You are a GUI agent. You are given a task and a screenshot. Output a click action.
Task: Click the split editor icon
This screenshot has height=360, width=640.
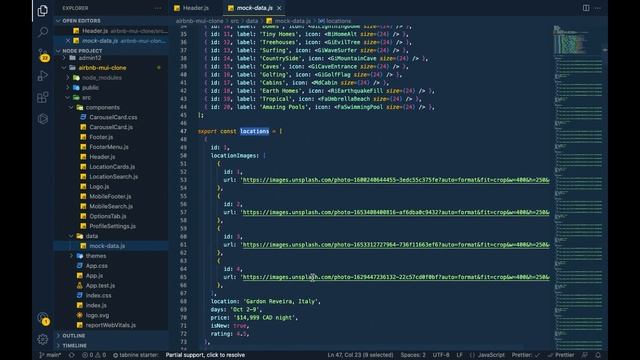pos(586,8)
